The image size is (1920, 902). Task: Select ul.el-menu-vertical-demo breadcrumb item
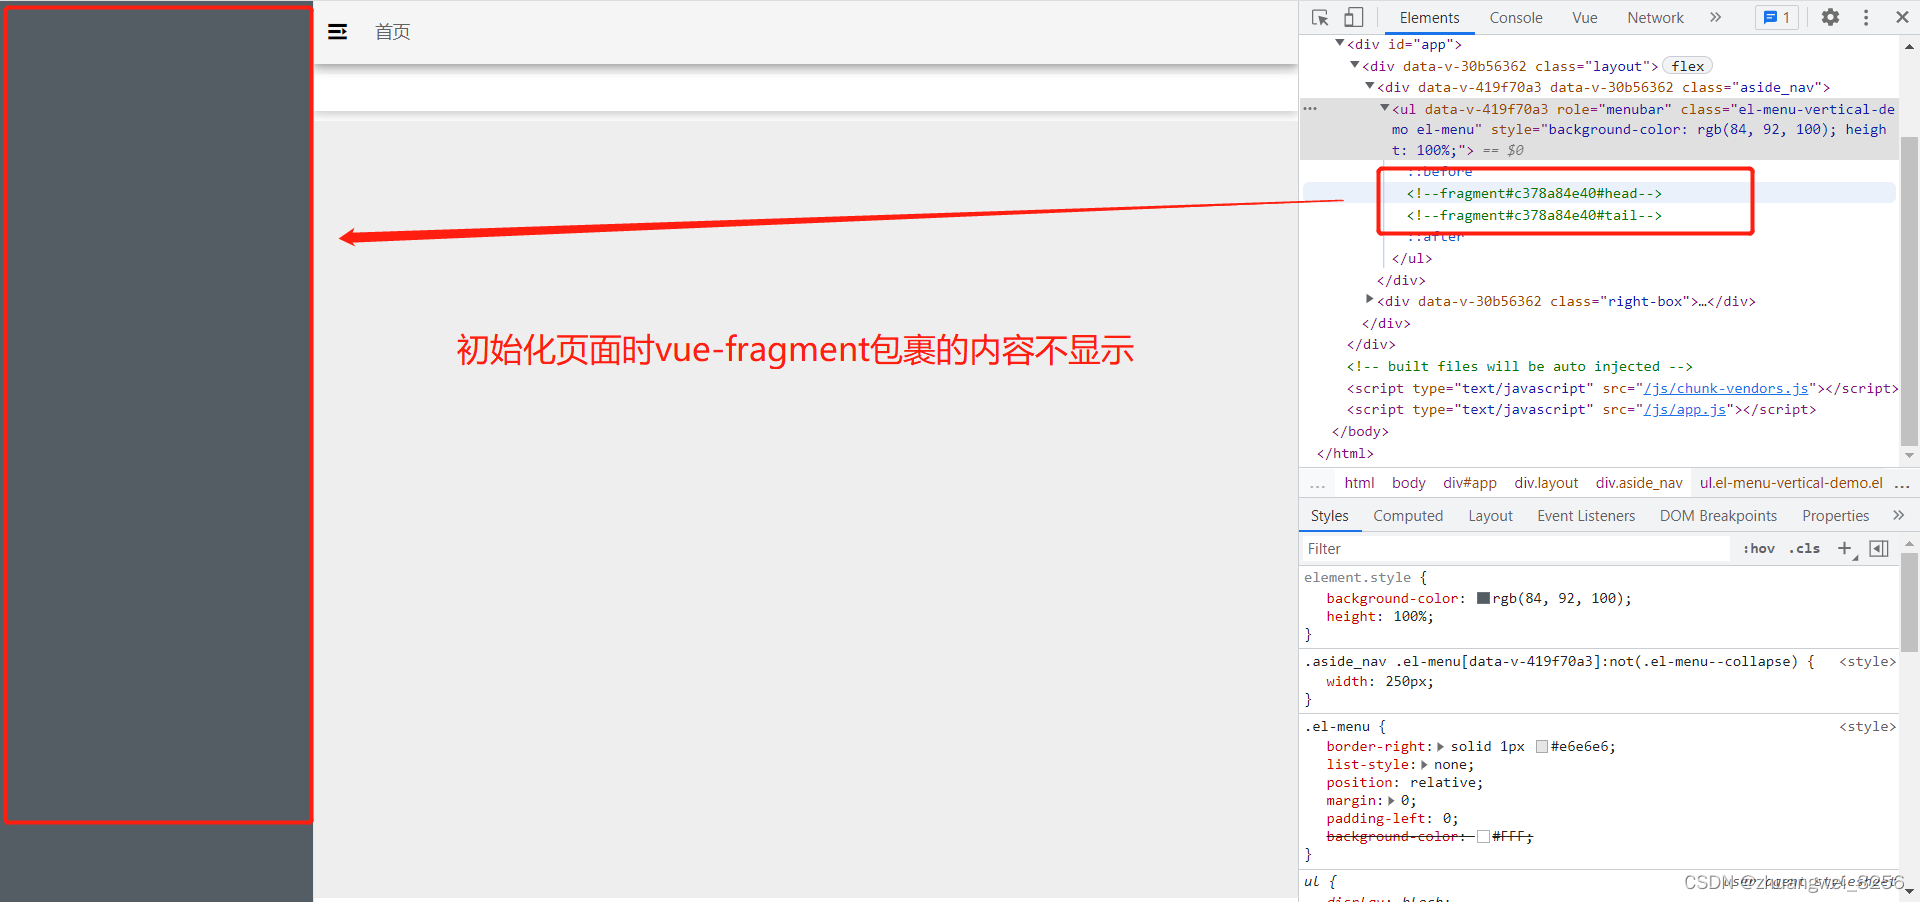[1791, 483]
